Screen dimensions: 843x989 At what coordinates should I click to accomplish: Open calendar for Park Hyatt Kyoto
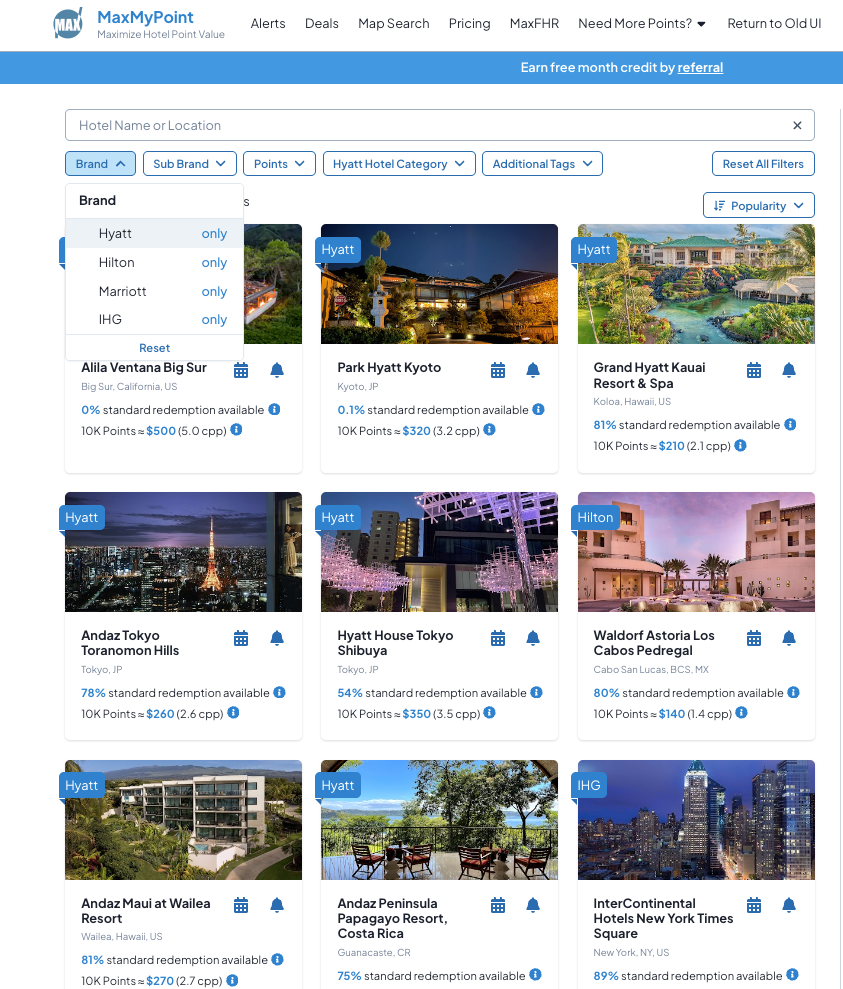coord(498,370)
